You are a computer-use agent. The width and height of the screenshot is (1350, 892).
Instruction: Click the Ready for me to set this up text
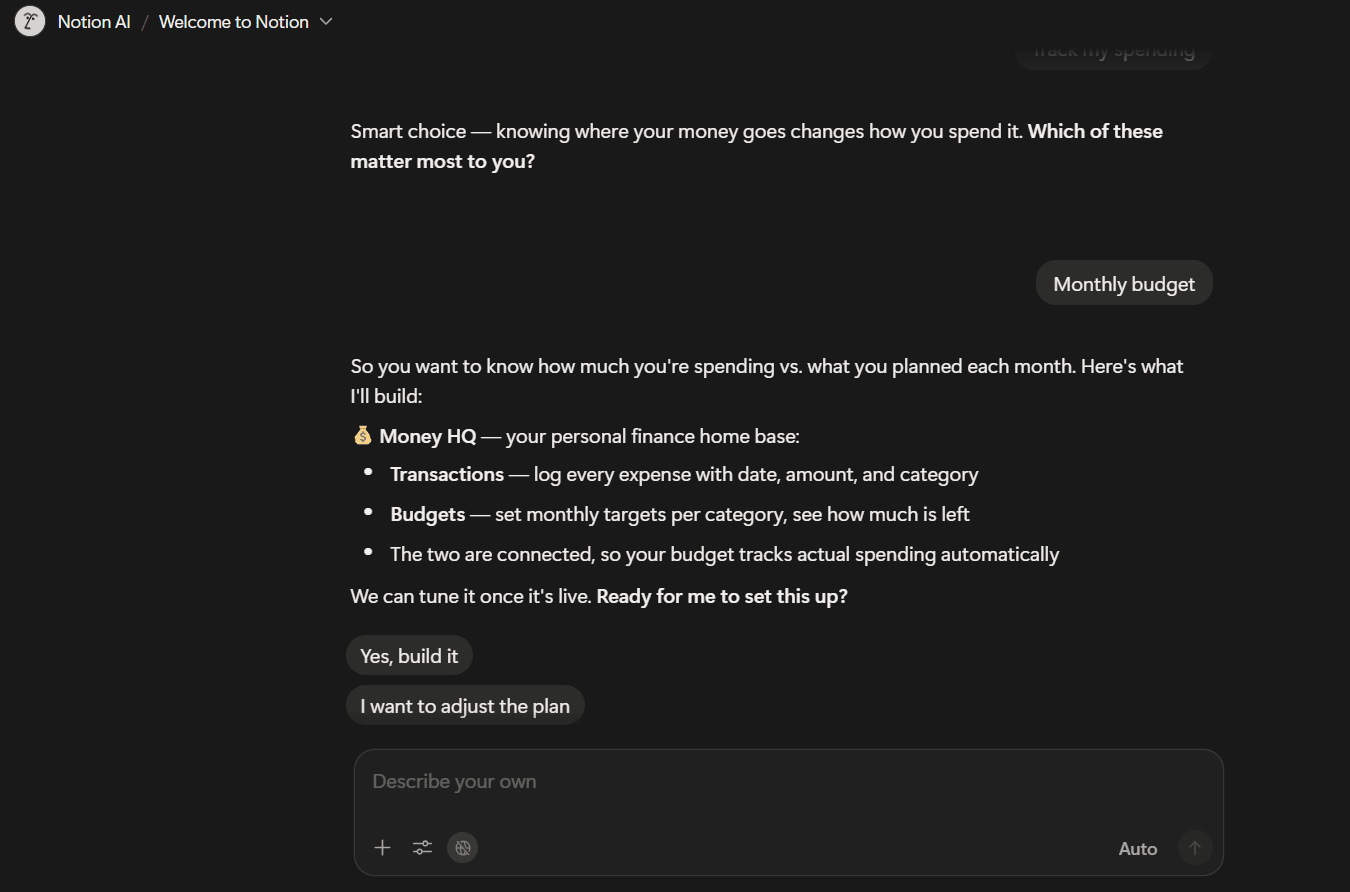722,596
